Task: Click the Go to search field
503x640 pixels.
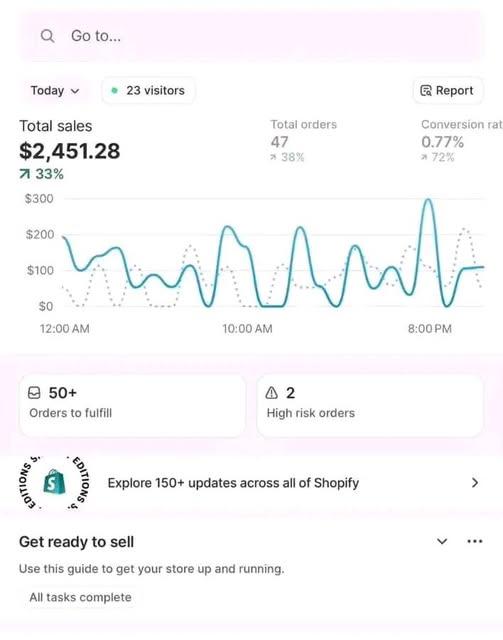Action: click(x=252, y=36)
